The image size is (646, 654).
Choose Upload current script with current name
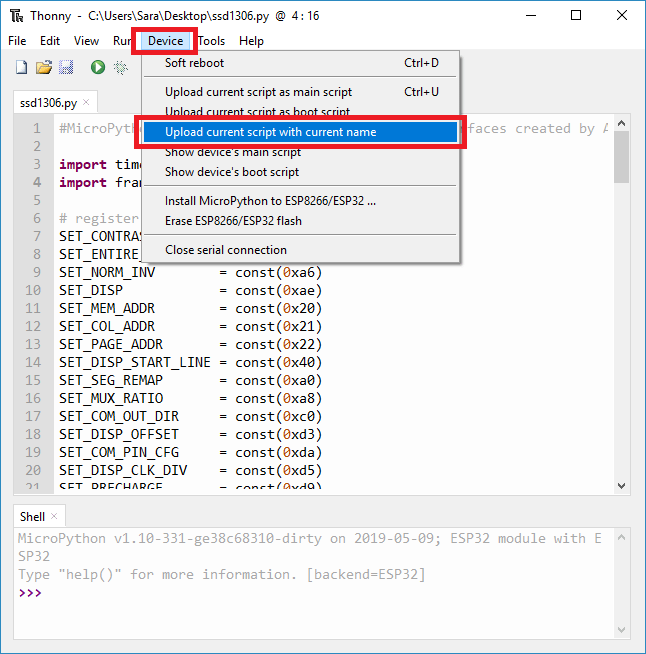(270, 132)
